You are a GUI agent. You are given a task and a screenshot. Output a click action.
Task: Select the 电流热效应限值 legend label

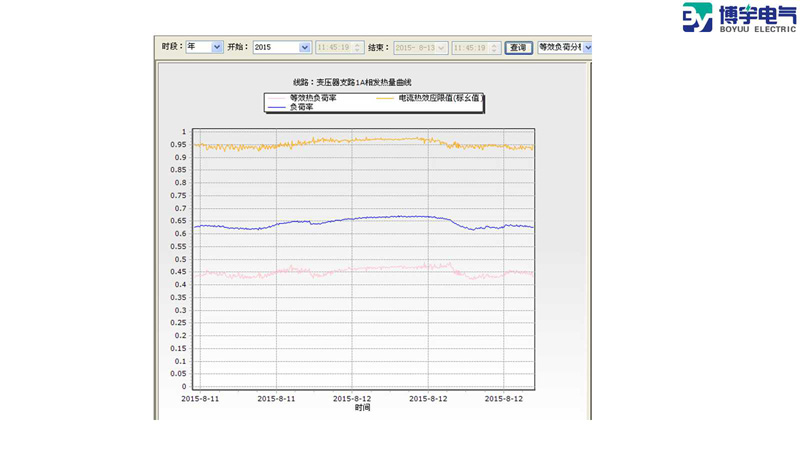440,98
